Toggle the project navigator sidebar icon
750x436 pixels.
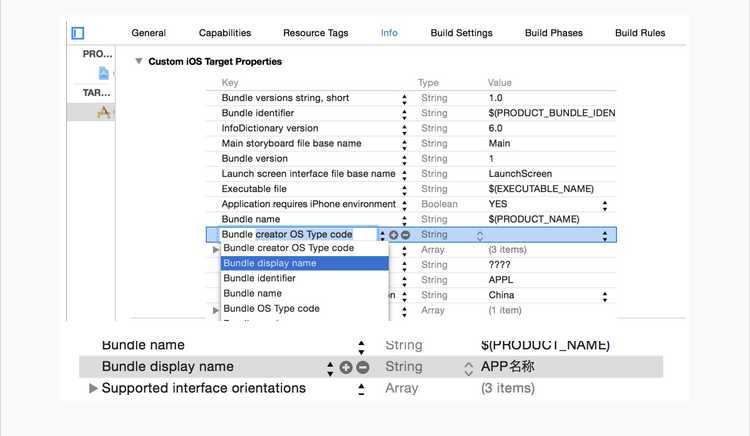[77, 33]
